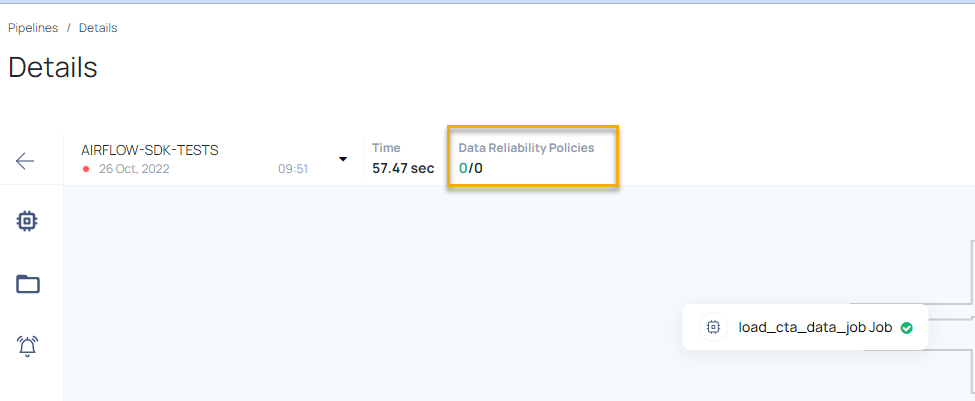Click the 0/0 policies count

471,168
